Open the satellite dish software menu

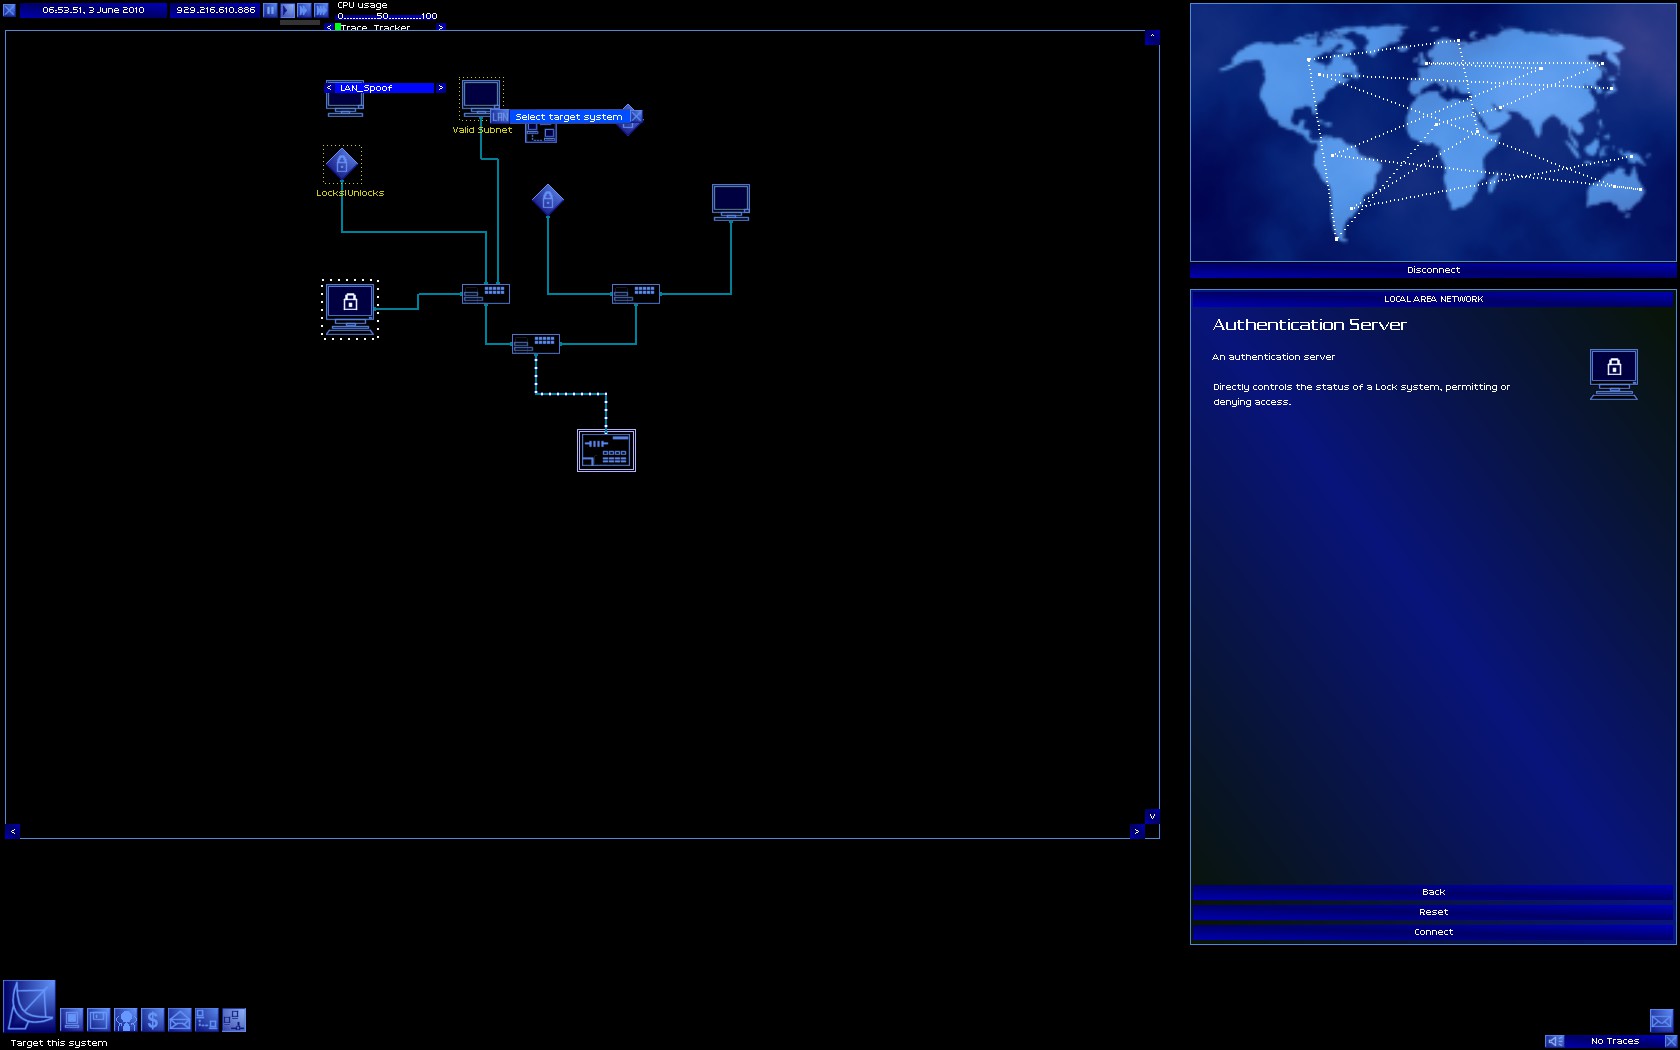click(x=29, y=1006)
